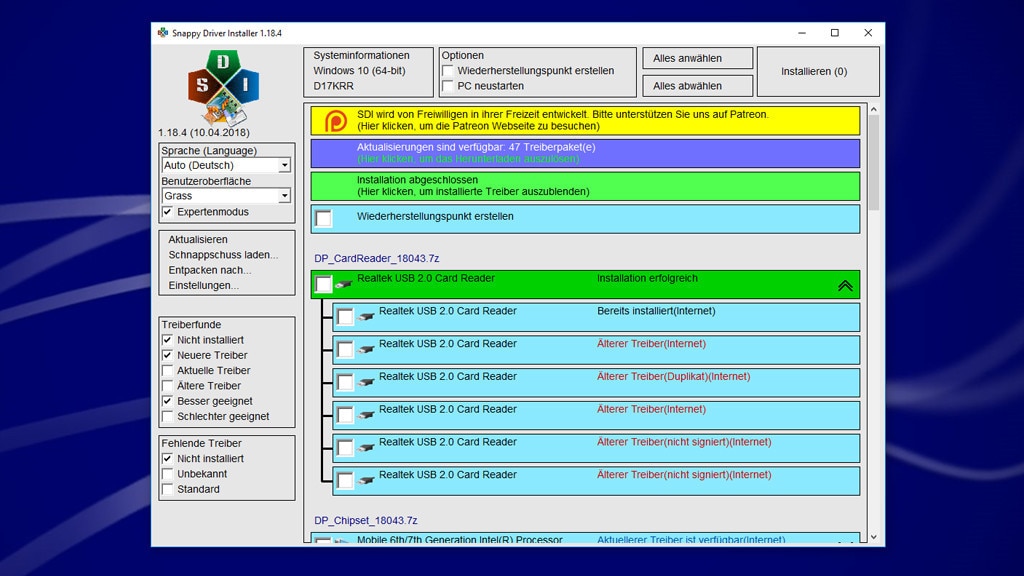Click the D17KRR computer name text
The height and width of the screenshot is (576, 1024).
[x=333, y=86]
